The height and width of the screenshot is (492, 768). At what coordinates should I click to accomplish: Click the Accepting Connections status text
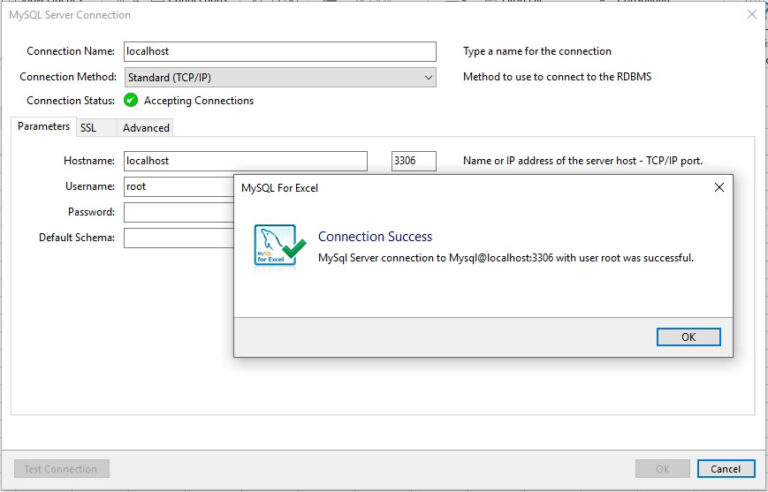click(x=199, y=100)
